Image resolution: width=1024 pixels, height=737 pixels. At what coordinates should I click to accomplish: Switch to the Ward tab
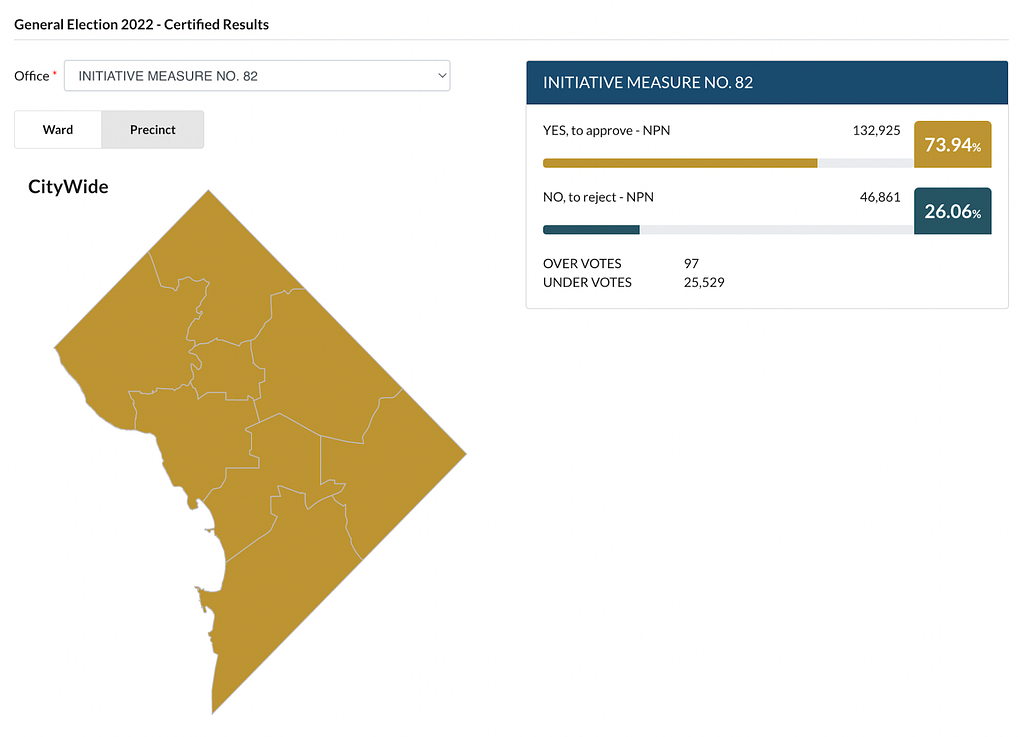[58, 129]
